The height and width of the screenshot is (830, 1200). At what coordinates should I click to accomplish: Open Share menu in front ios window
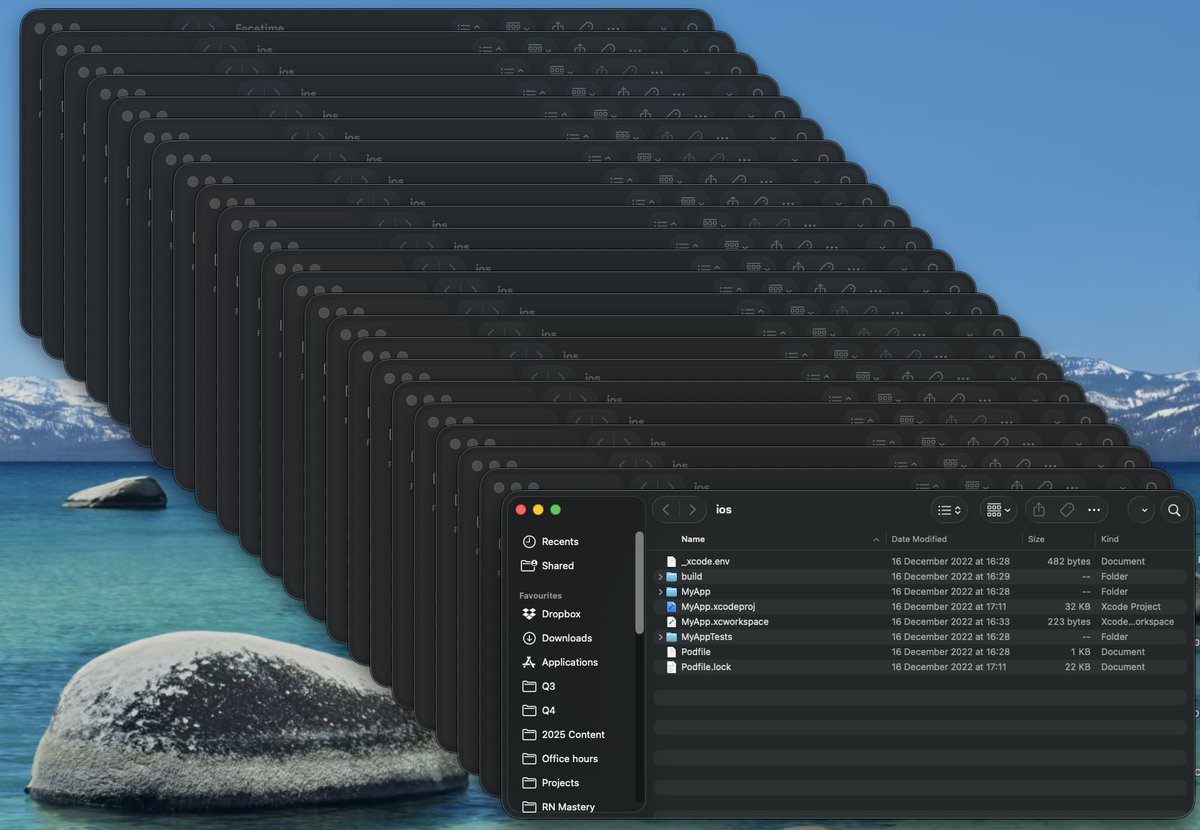tap(1039, 510)
